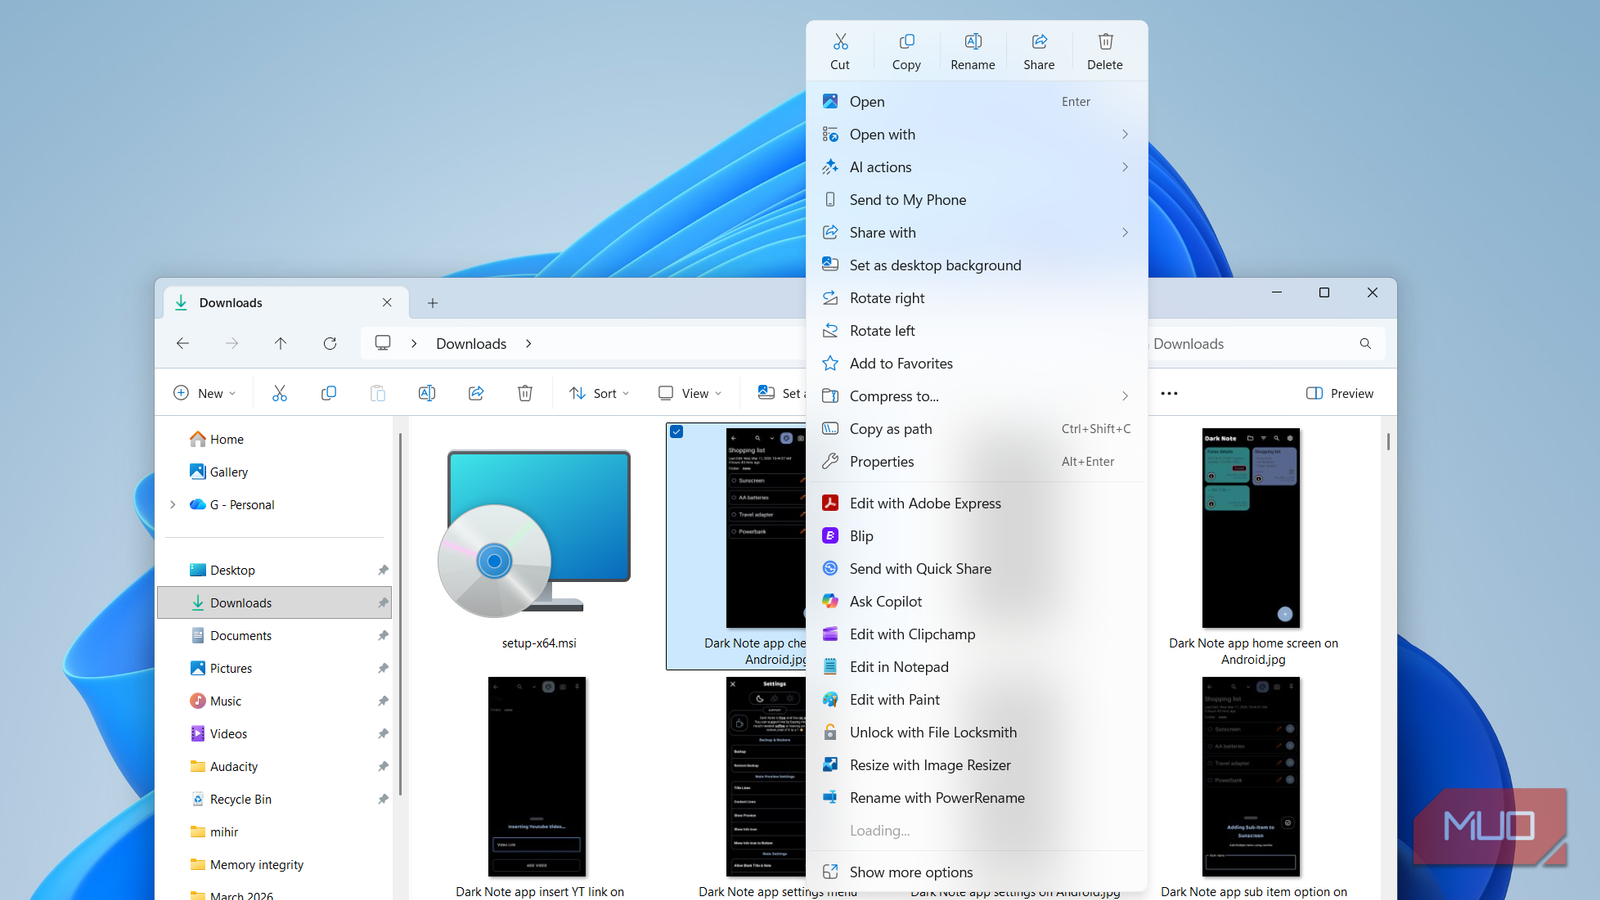Image resolution: width=1600 pixels, height=900 pixels.
Task: Choose Edit with Paint
Action: pyautogui.click(x=977, y=700)
